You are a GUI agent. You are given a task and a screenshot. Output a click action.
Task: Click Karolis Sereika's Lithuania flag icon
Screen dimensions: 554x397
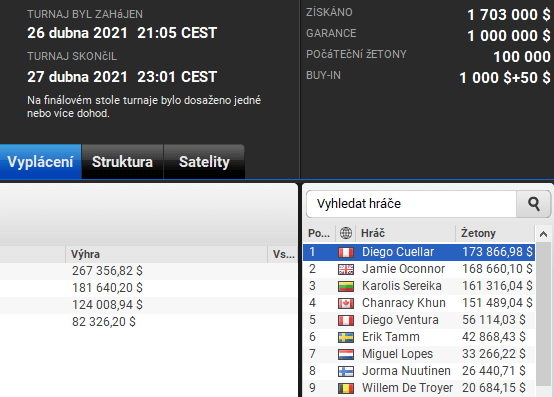[346, 286]
